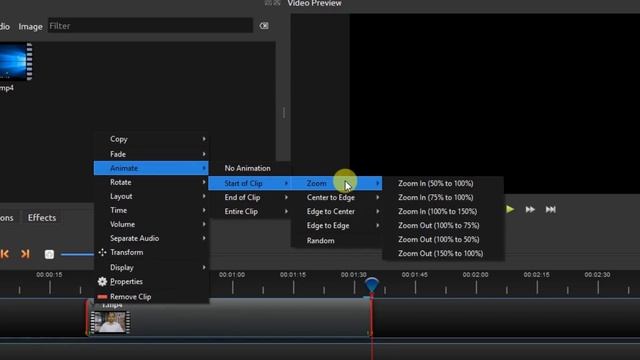Click into the Filter input field
Viewport: 640px width, 360px height.
(x=150, y=26)
